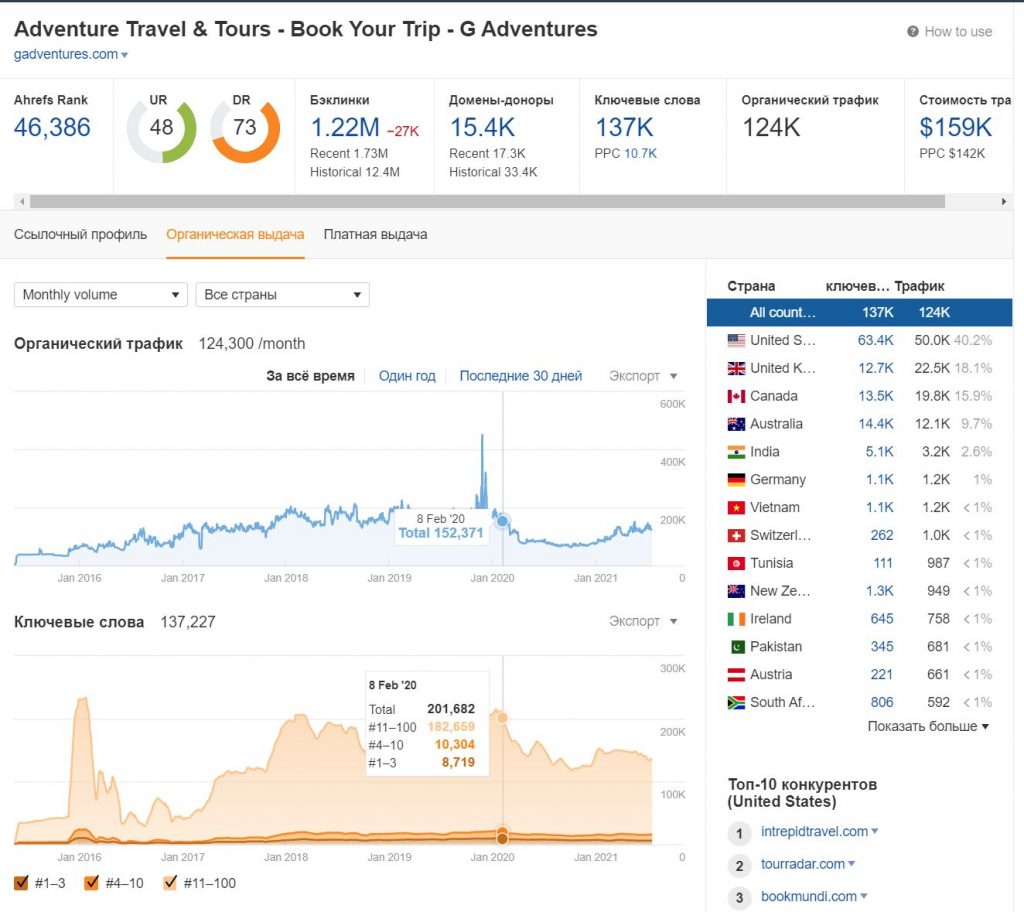Click the United Kingdom keywords value 12.7K
Image resolution: width=1024 pixels, height=912 pixels.
click(875, 368)
